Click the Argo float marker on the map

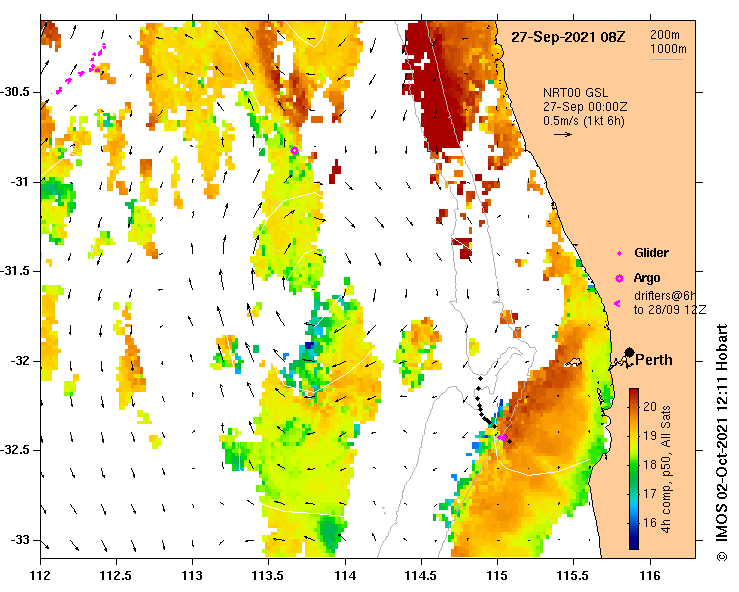pyautogui.click(x=295, y=150)
